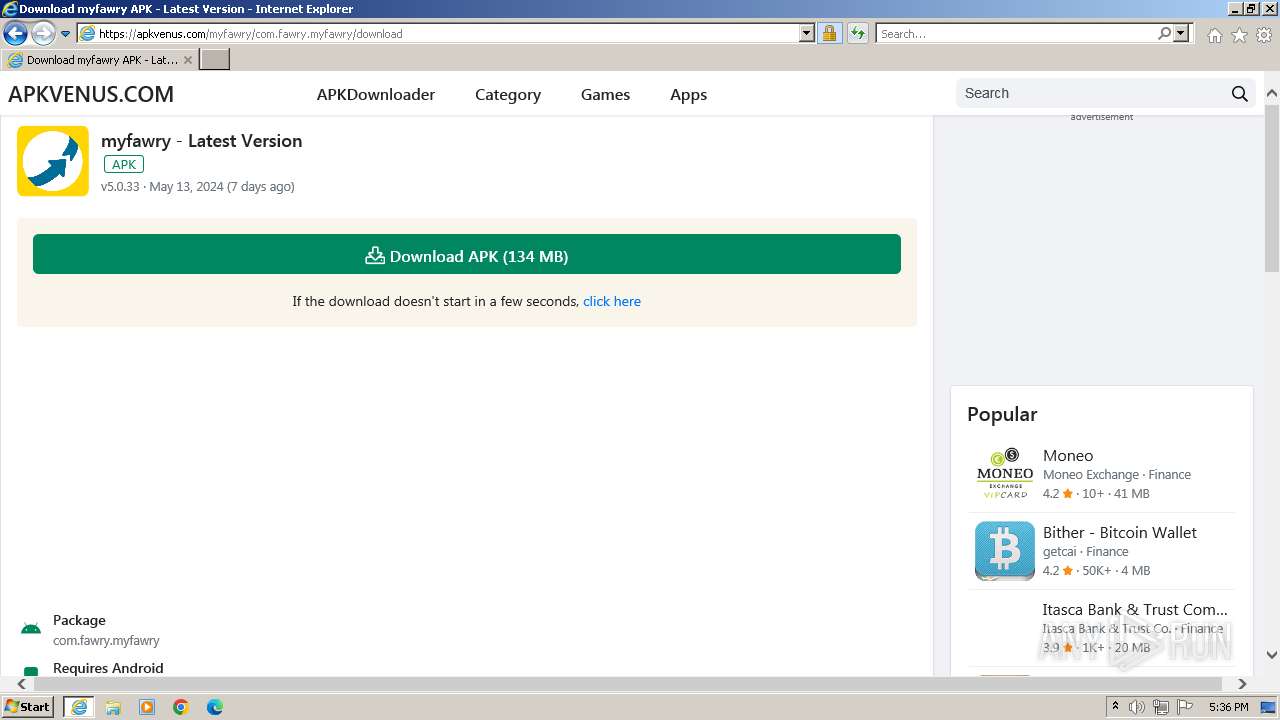Click the myfawry app icon

coord(53,161)
